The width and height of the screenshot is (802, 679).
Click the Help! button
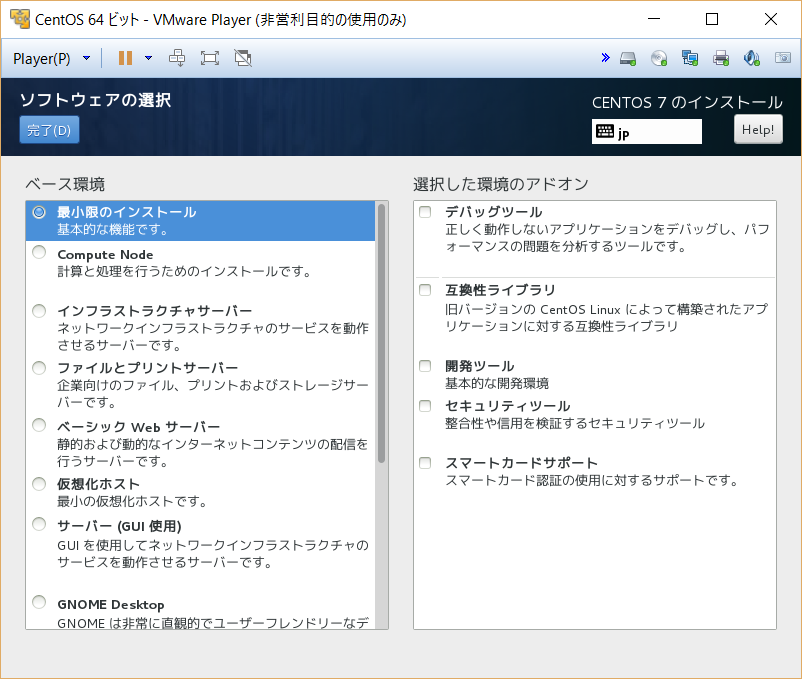(758, 128)
